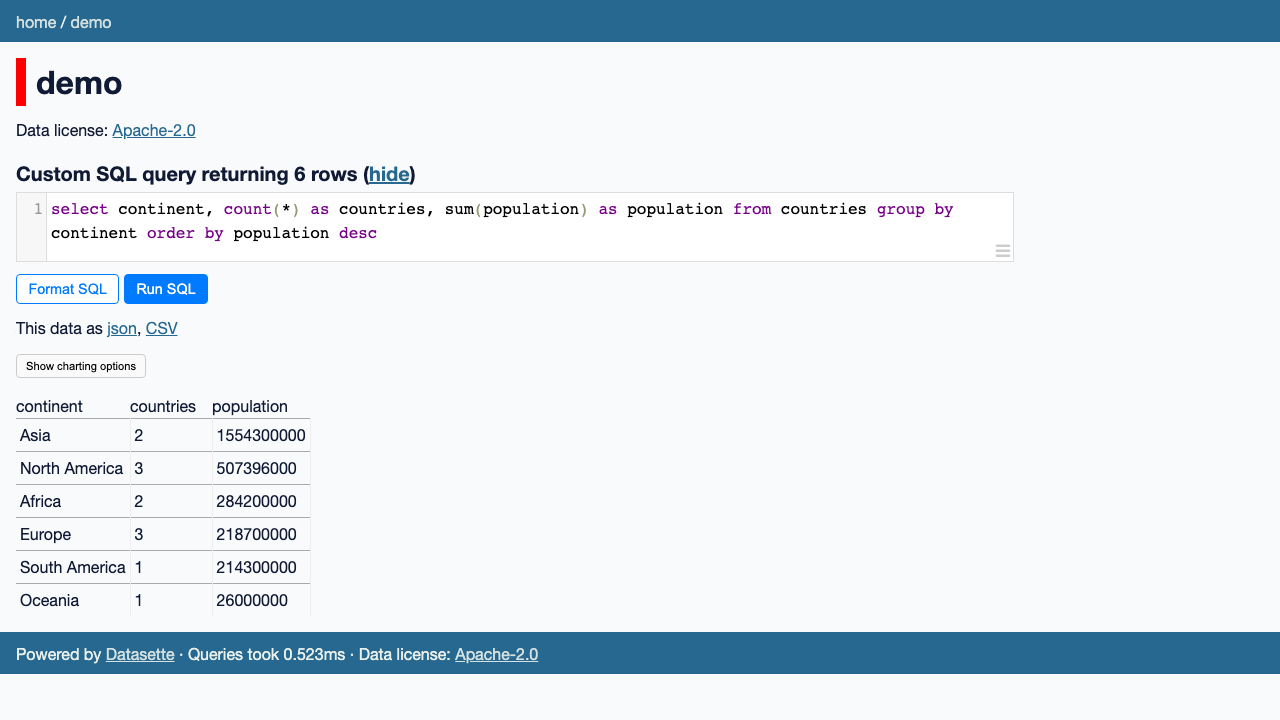Click the population column header
Screen dimensions: 1280x720
[x=250, y=406]
